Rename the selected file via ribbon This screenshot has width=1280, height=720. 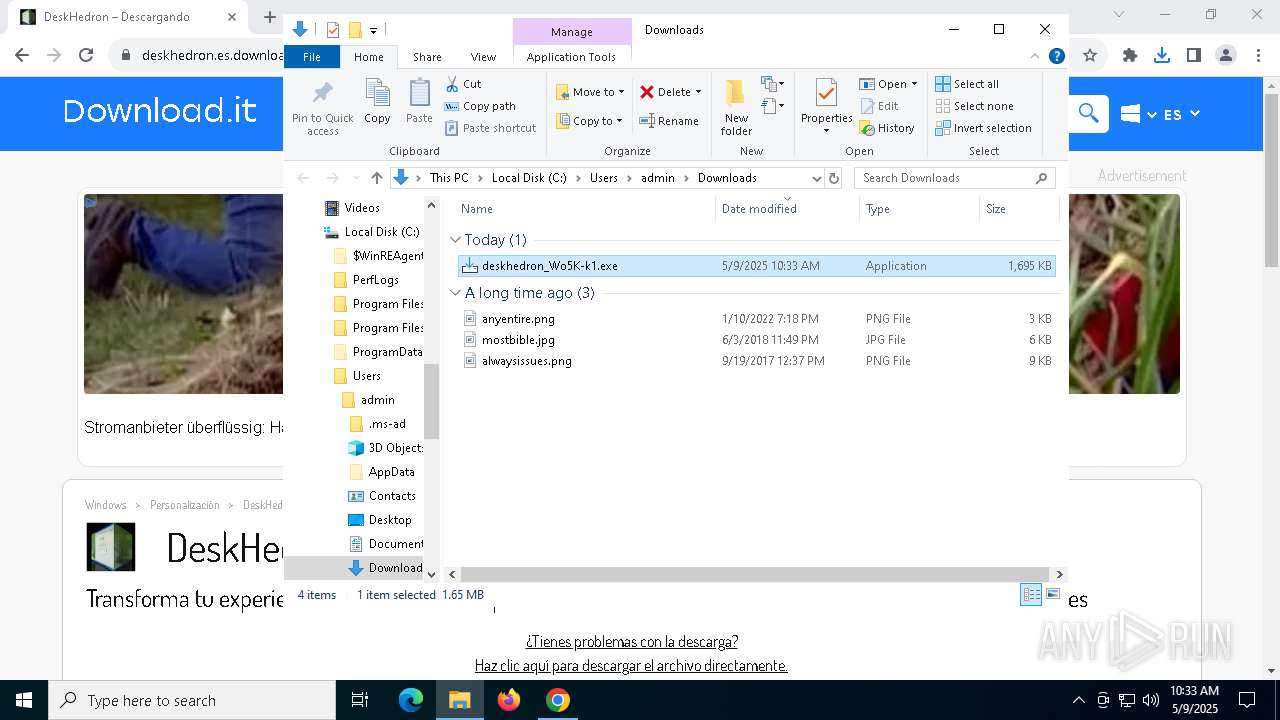tap(669, 121)
